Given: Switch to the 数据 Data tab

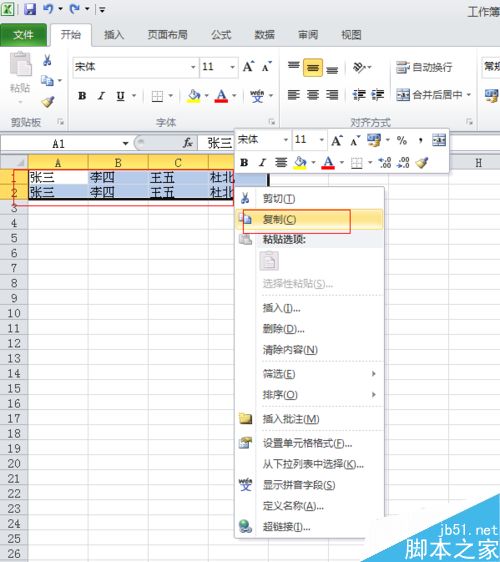Looking at the screenshot, I should tap(265, 35).
